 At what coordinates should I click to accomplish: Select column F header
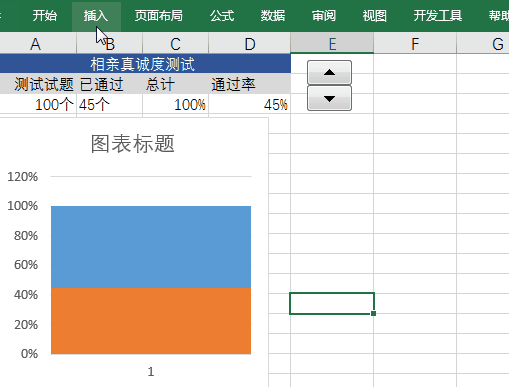click(415, 44)
